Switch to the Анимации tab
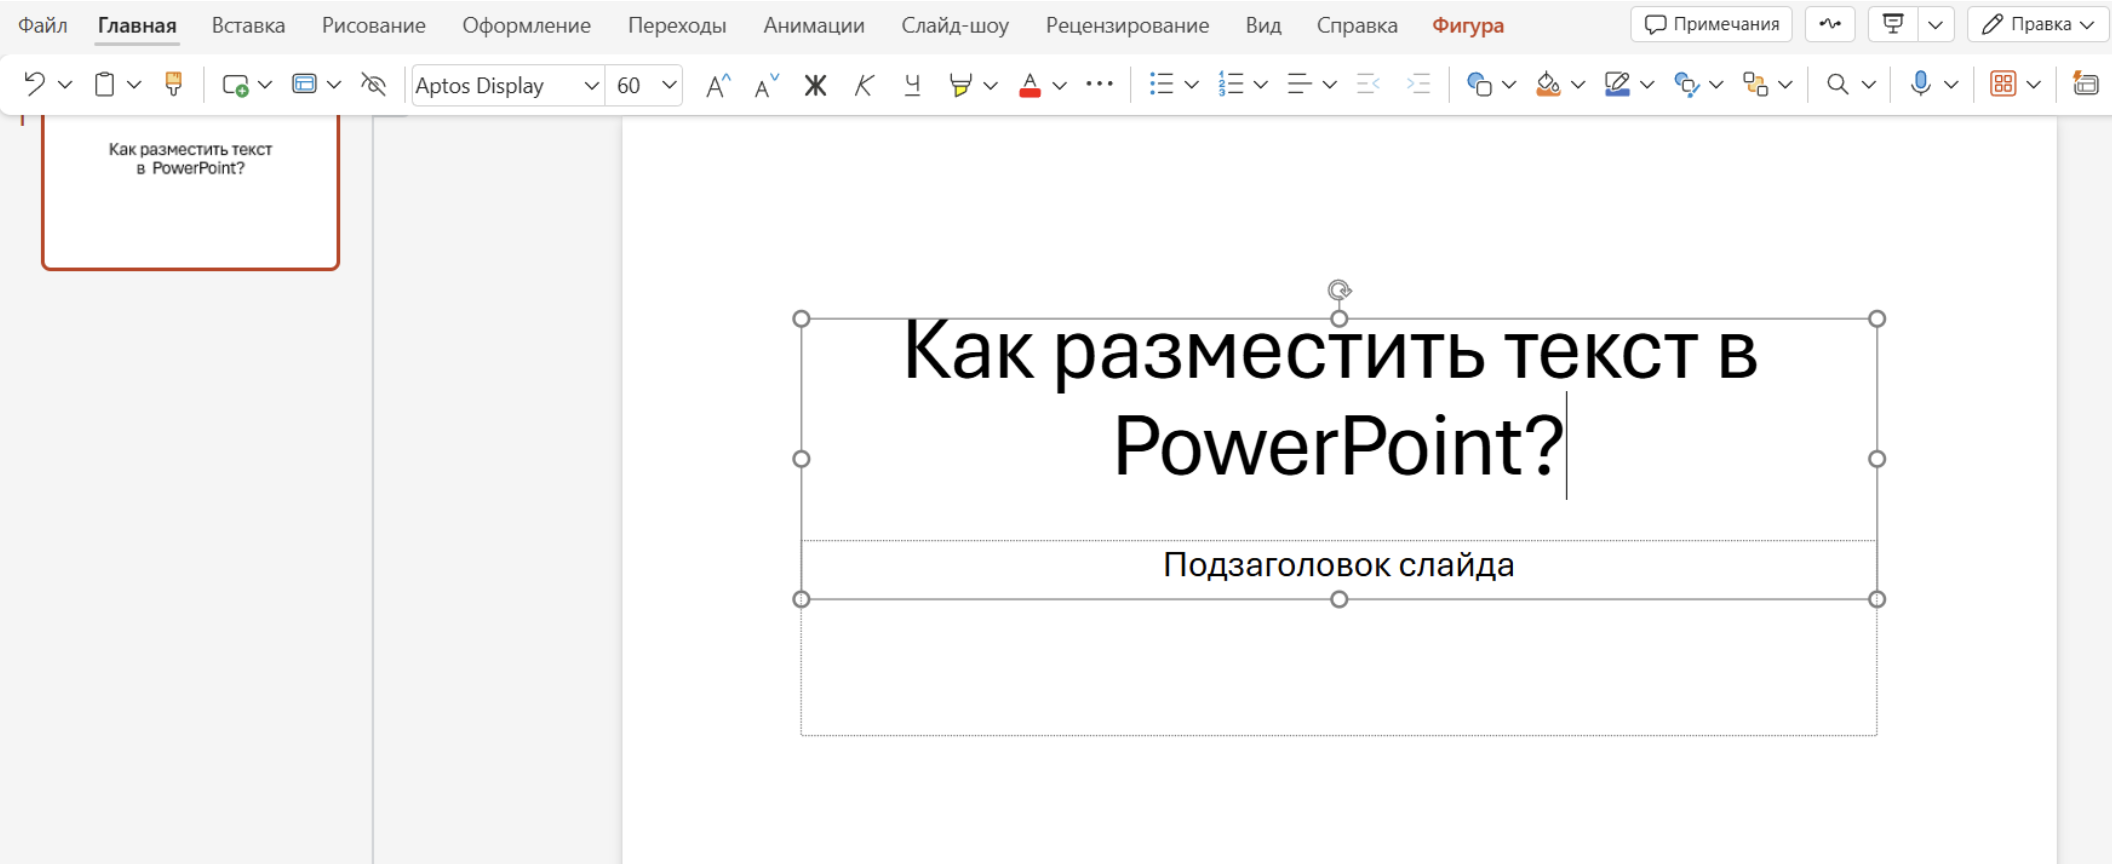 click(814, 25)
